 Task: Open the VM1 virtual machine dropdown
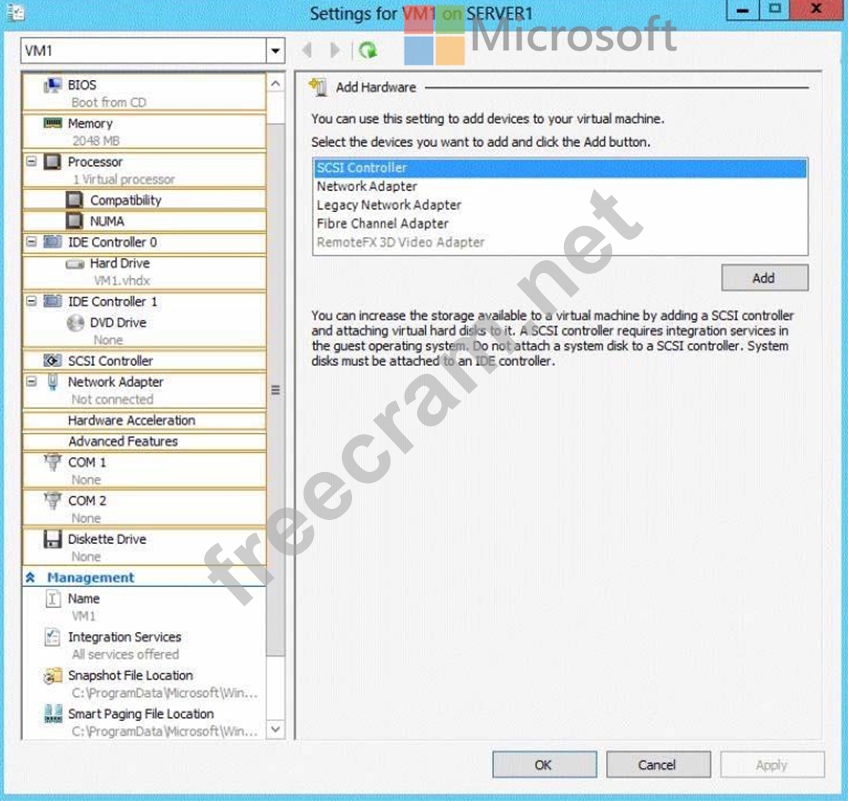pos(275,51)
